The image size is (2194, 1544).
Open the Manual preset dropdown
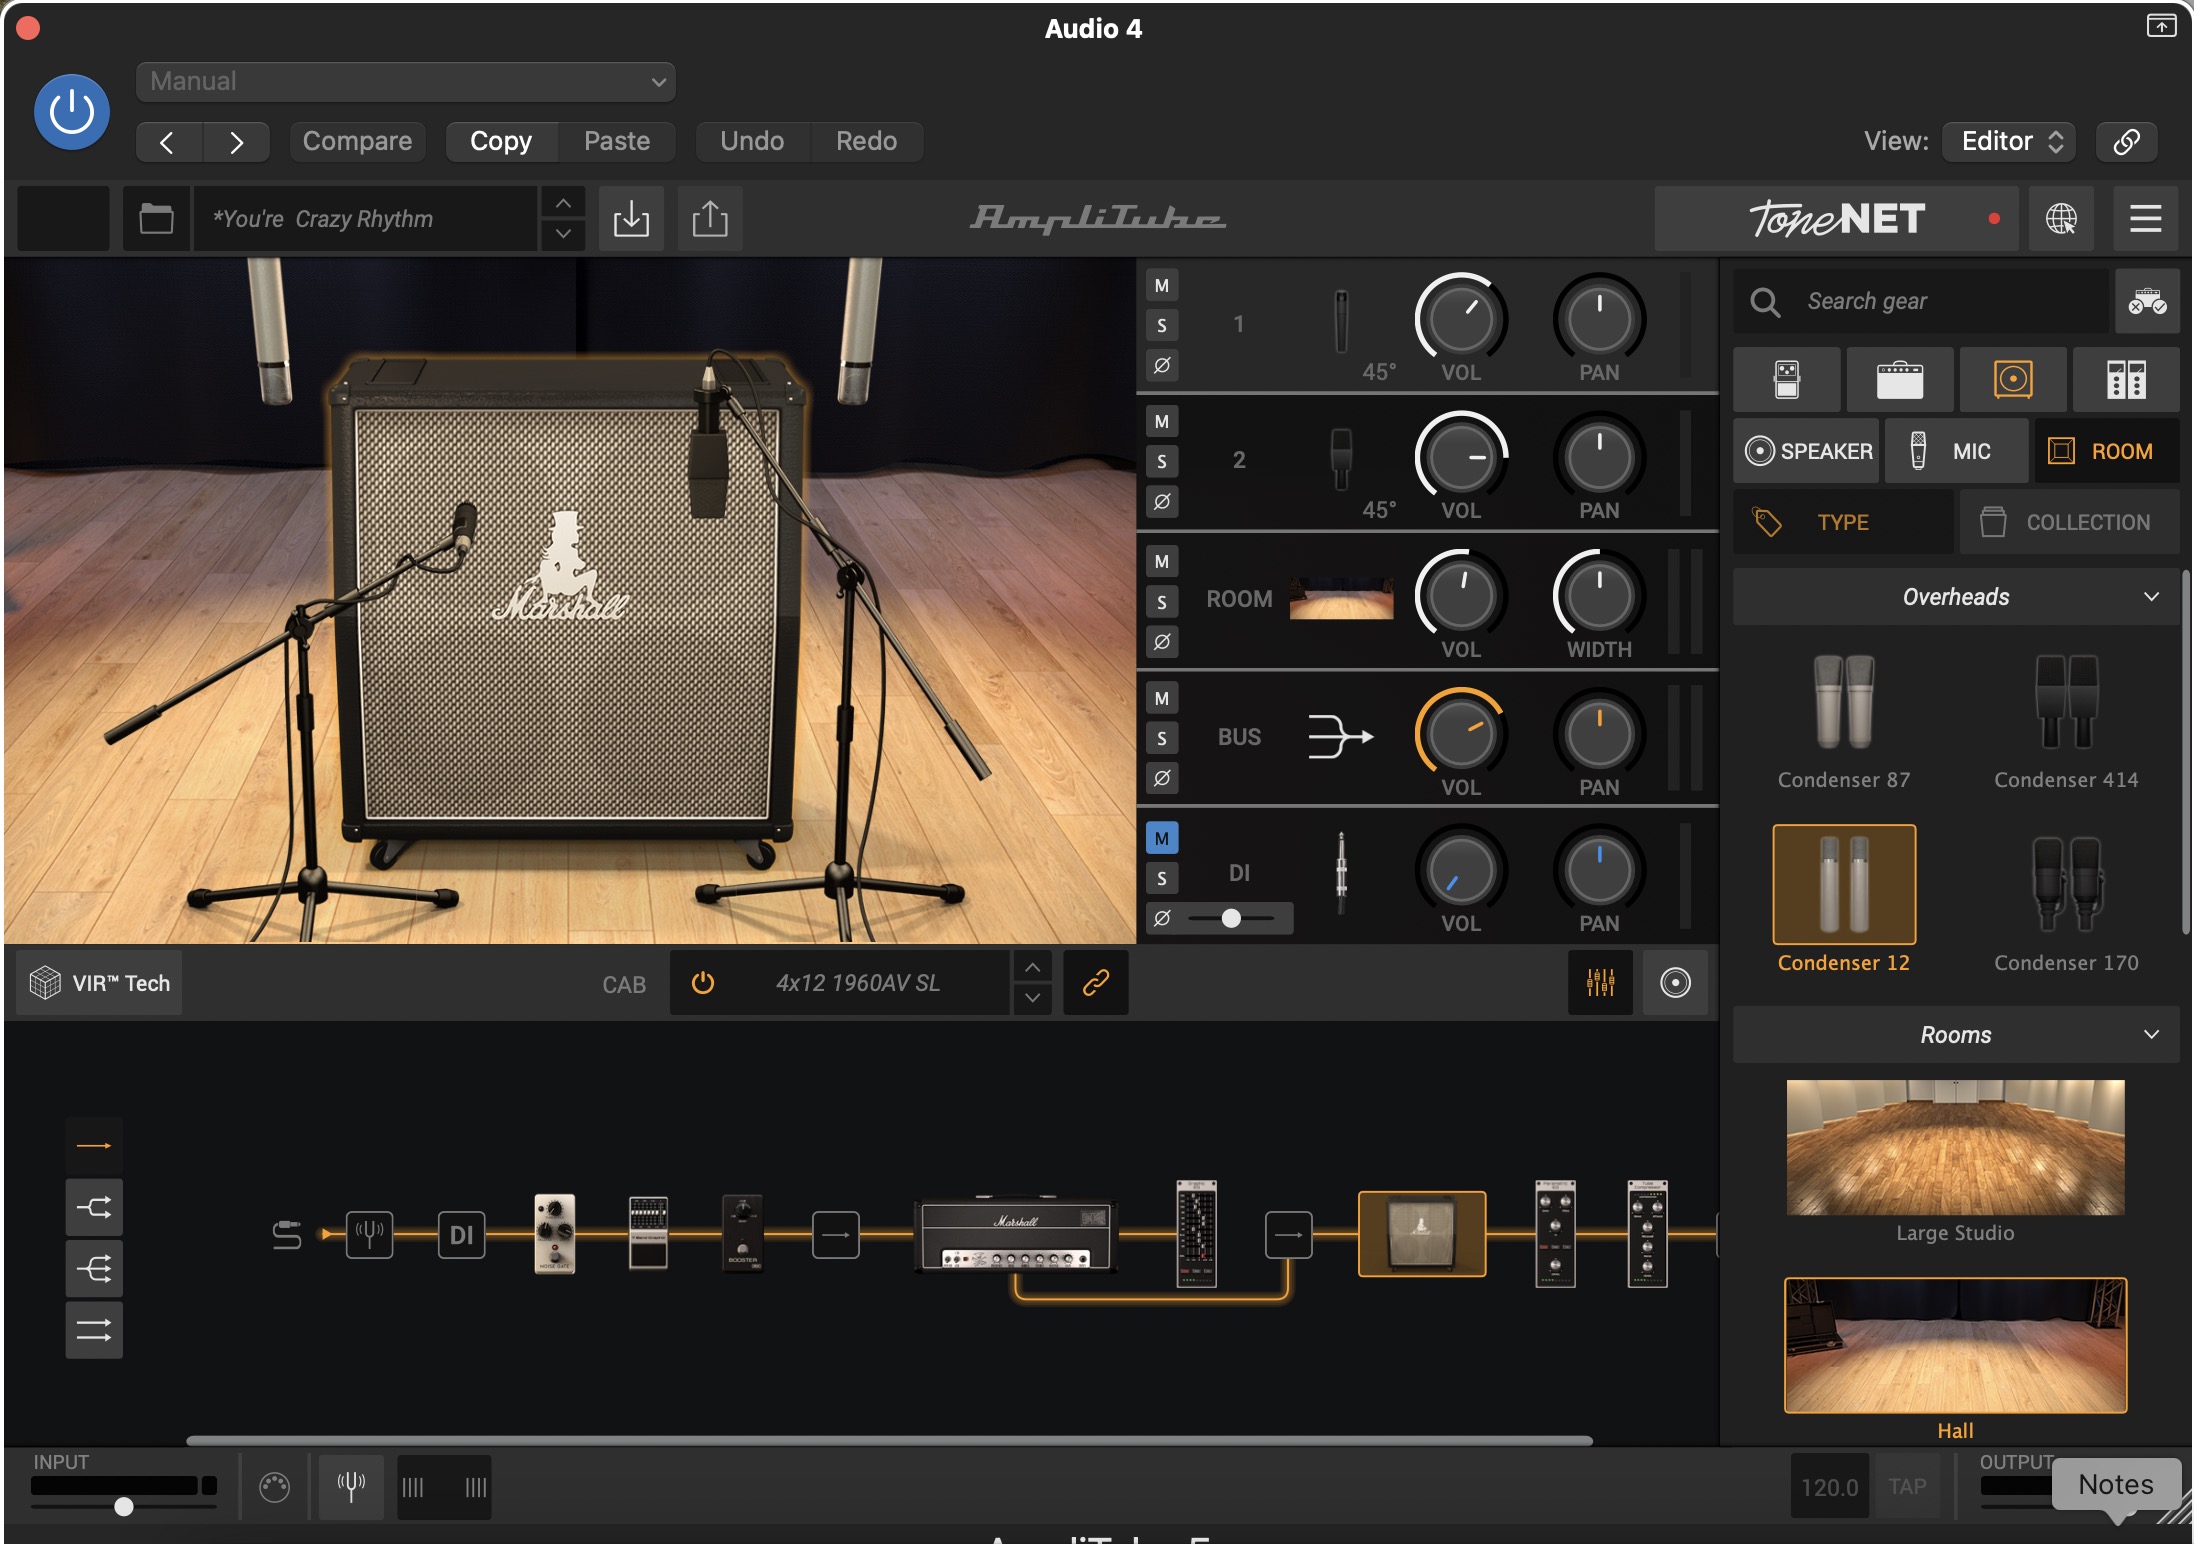(405, 81)
